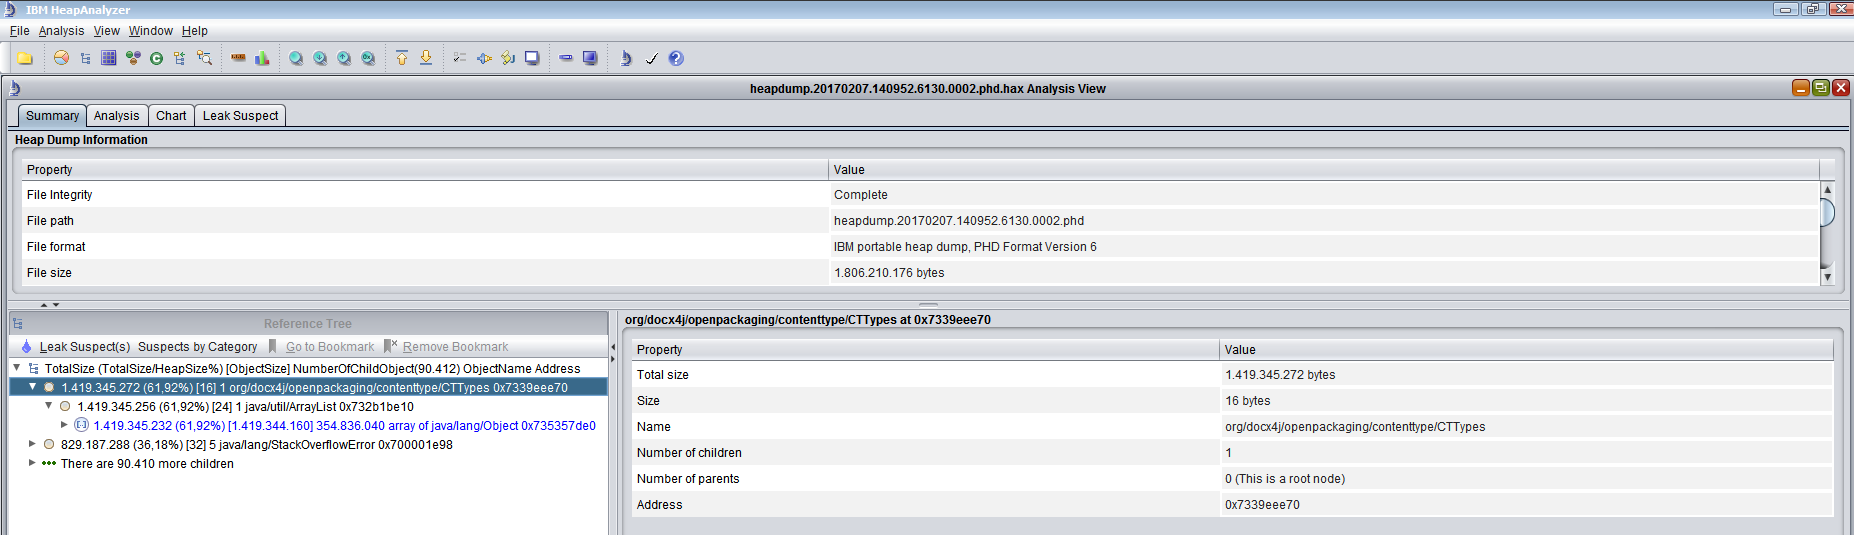Viewport: 1854px width, 535px height.
Task: Click Remove Bookmark button
Action: point(446,347)
